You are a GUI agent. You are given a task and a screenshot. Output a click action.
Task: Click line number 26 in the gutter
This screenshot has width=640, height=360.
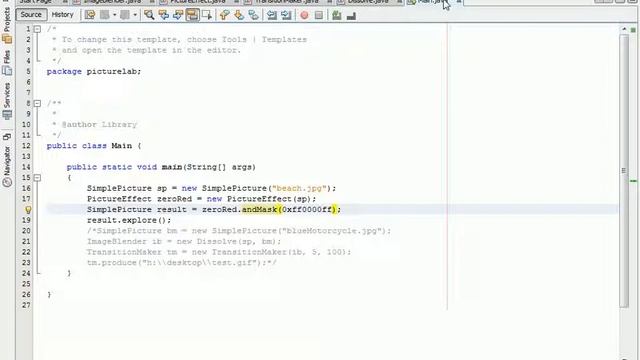[26, 294]
